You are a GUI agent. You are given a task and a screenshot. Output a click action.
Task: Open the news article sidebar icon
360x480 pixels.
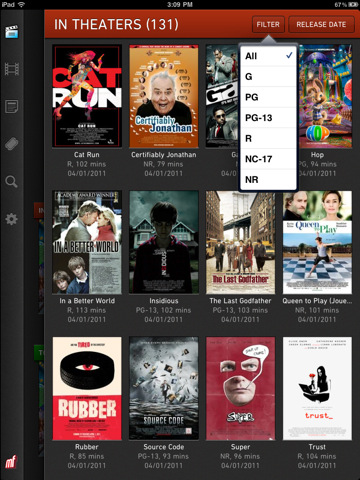[x=12, y=107]
